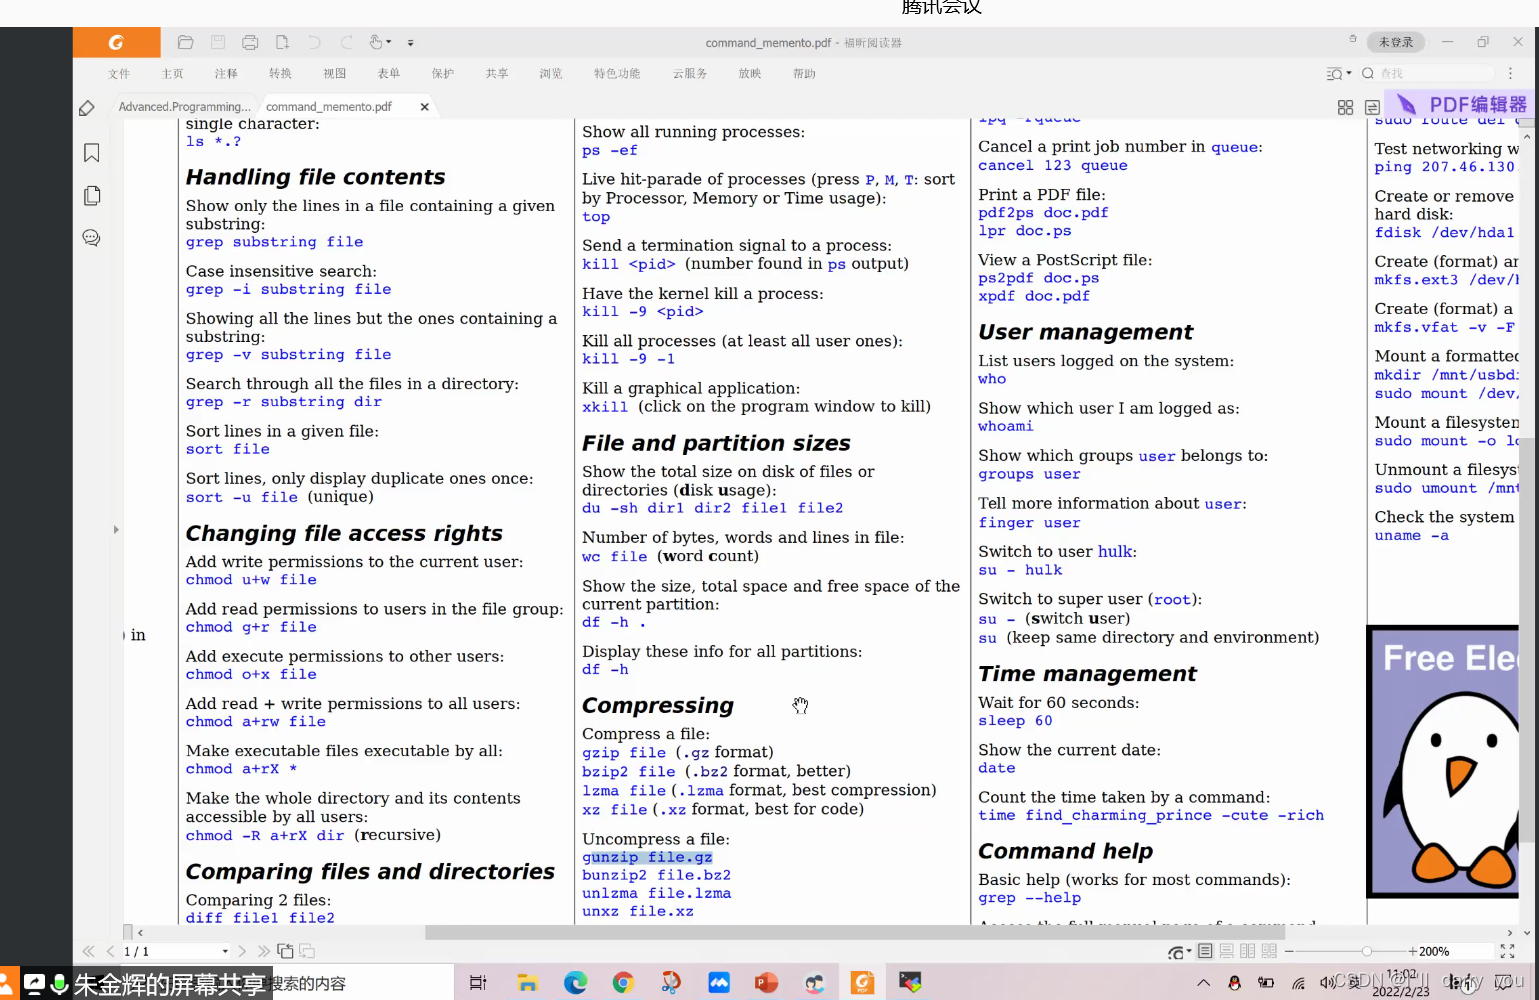Redo the last action
Screen dimensions: 1539x1000
tap(347, 42)
